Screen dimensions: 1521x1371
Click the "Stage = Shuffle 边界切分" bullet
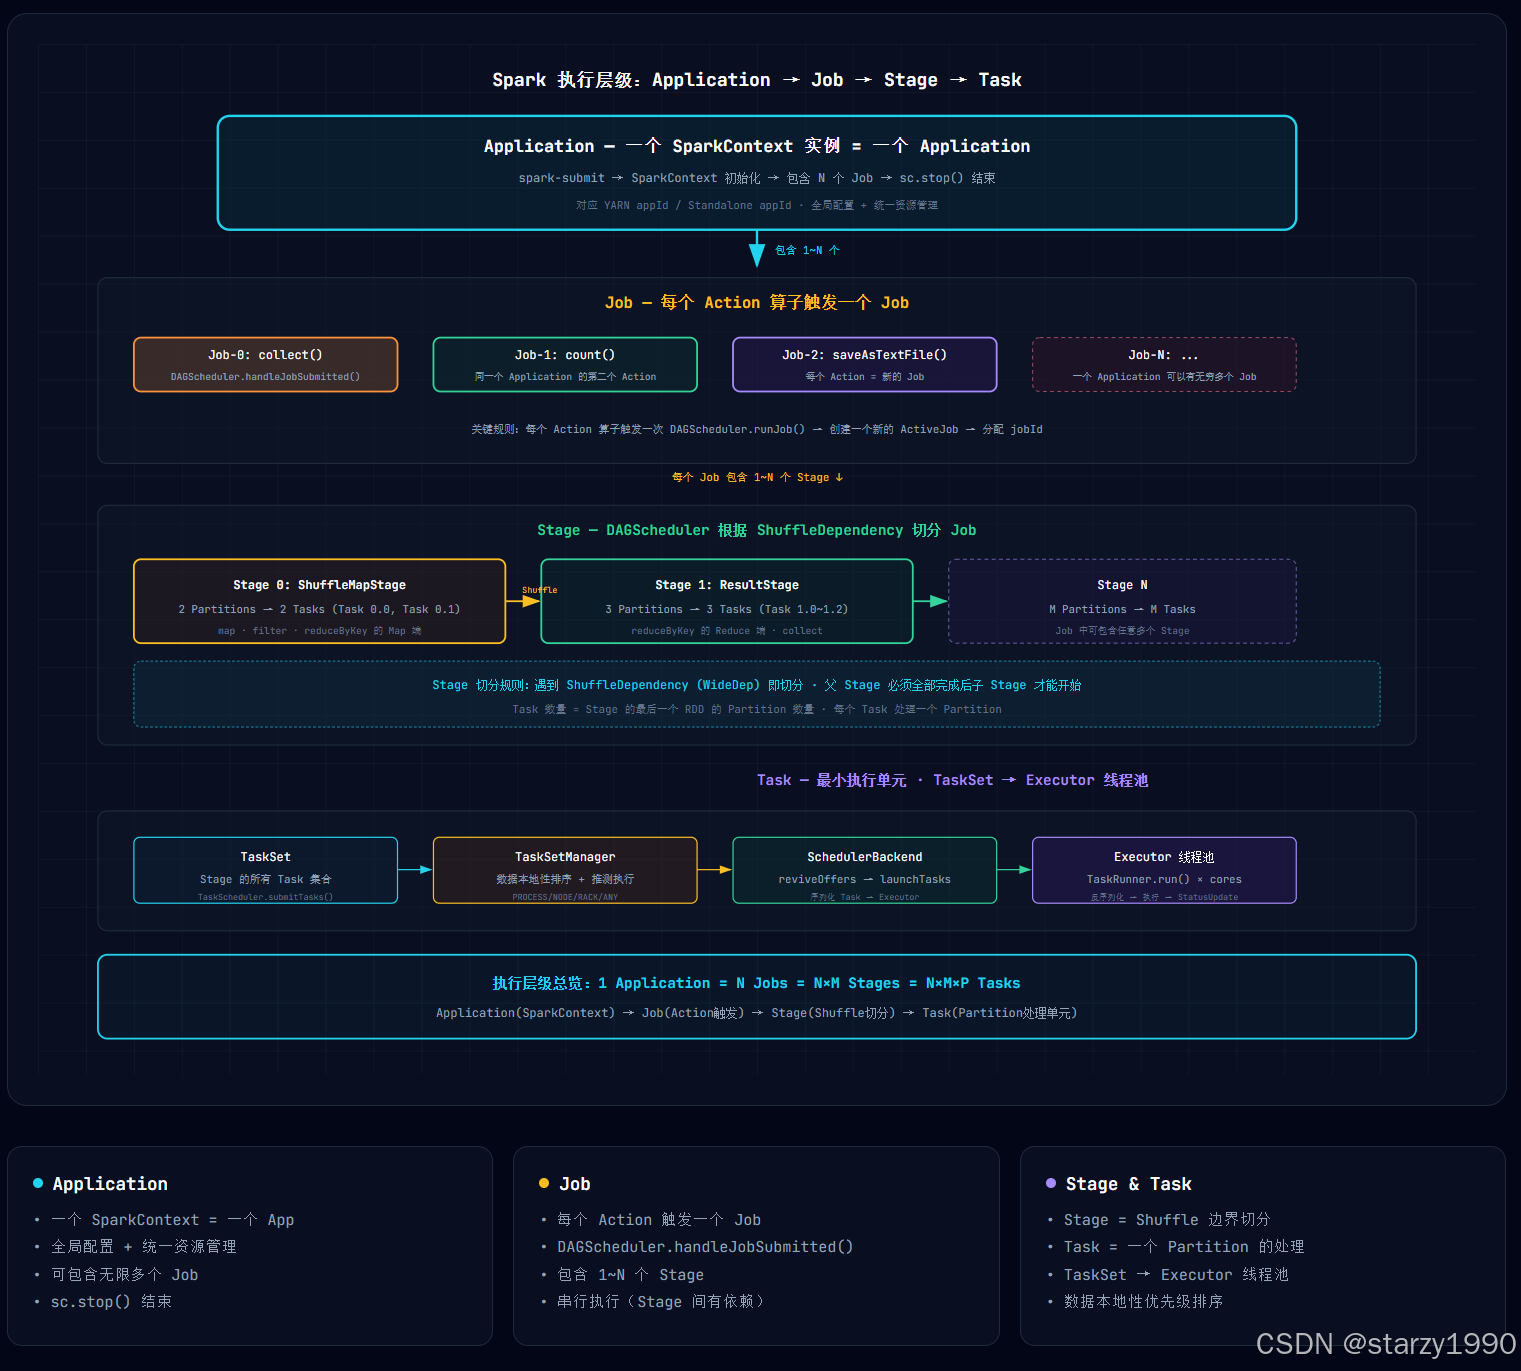point(1167,1220)
